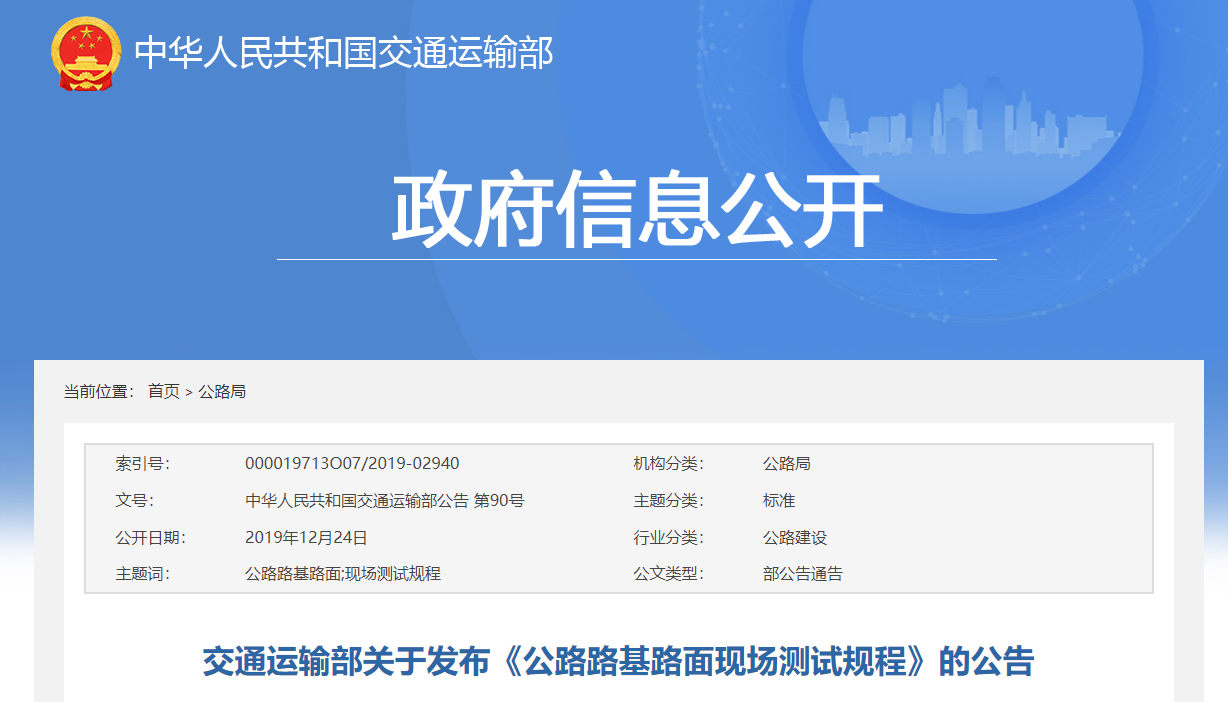Click the 政府信息公开 banner heading

click(x=637, y=211)
